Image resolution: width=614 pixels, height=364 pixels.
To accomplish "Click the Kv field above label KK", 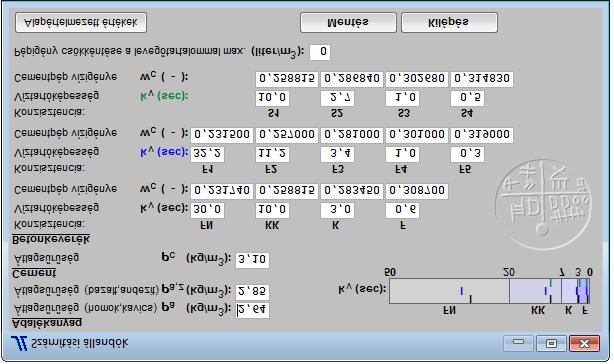I will (273, 210).
